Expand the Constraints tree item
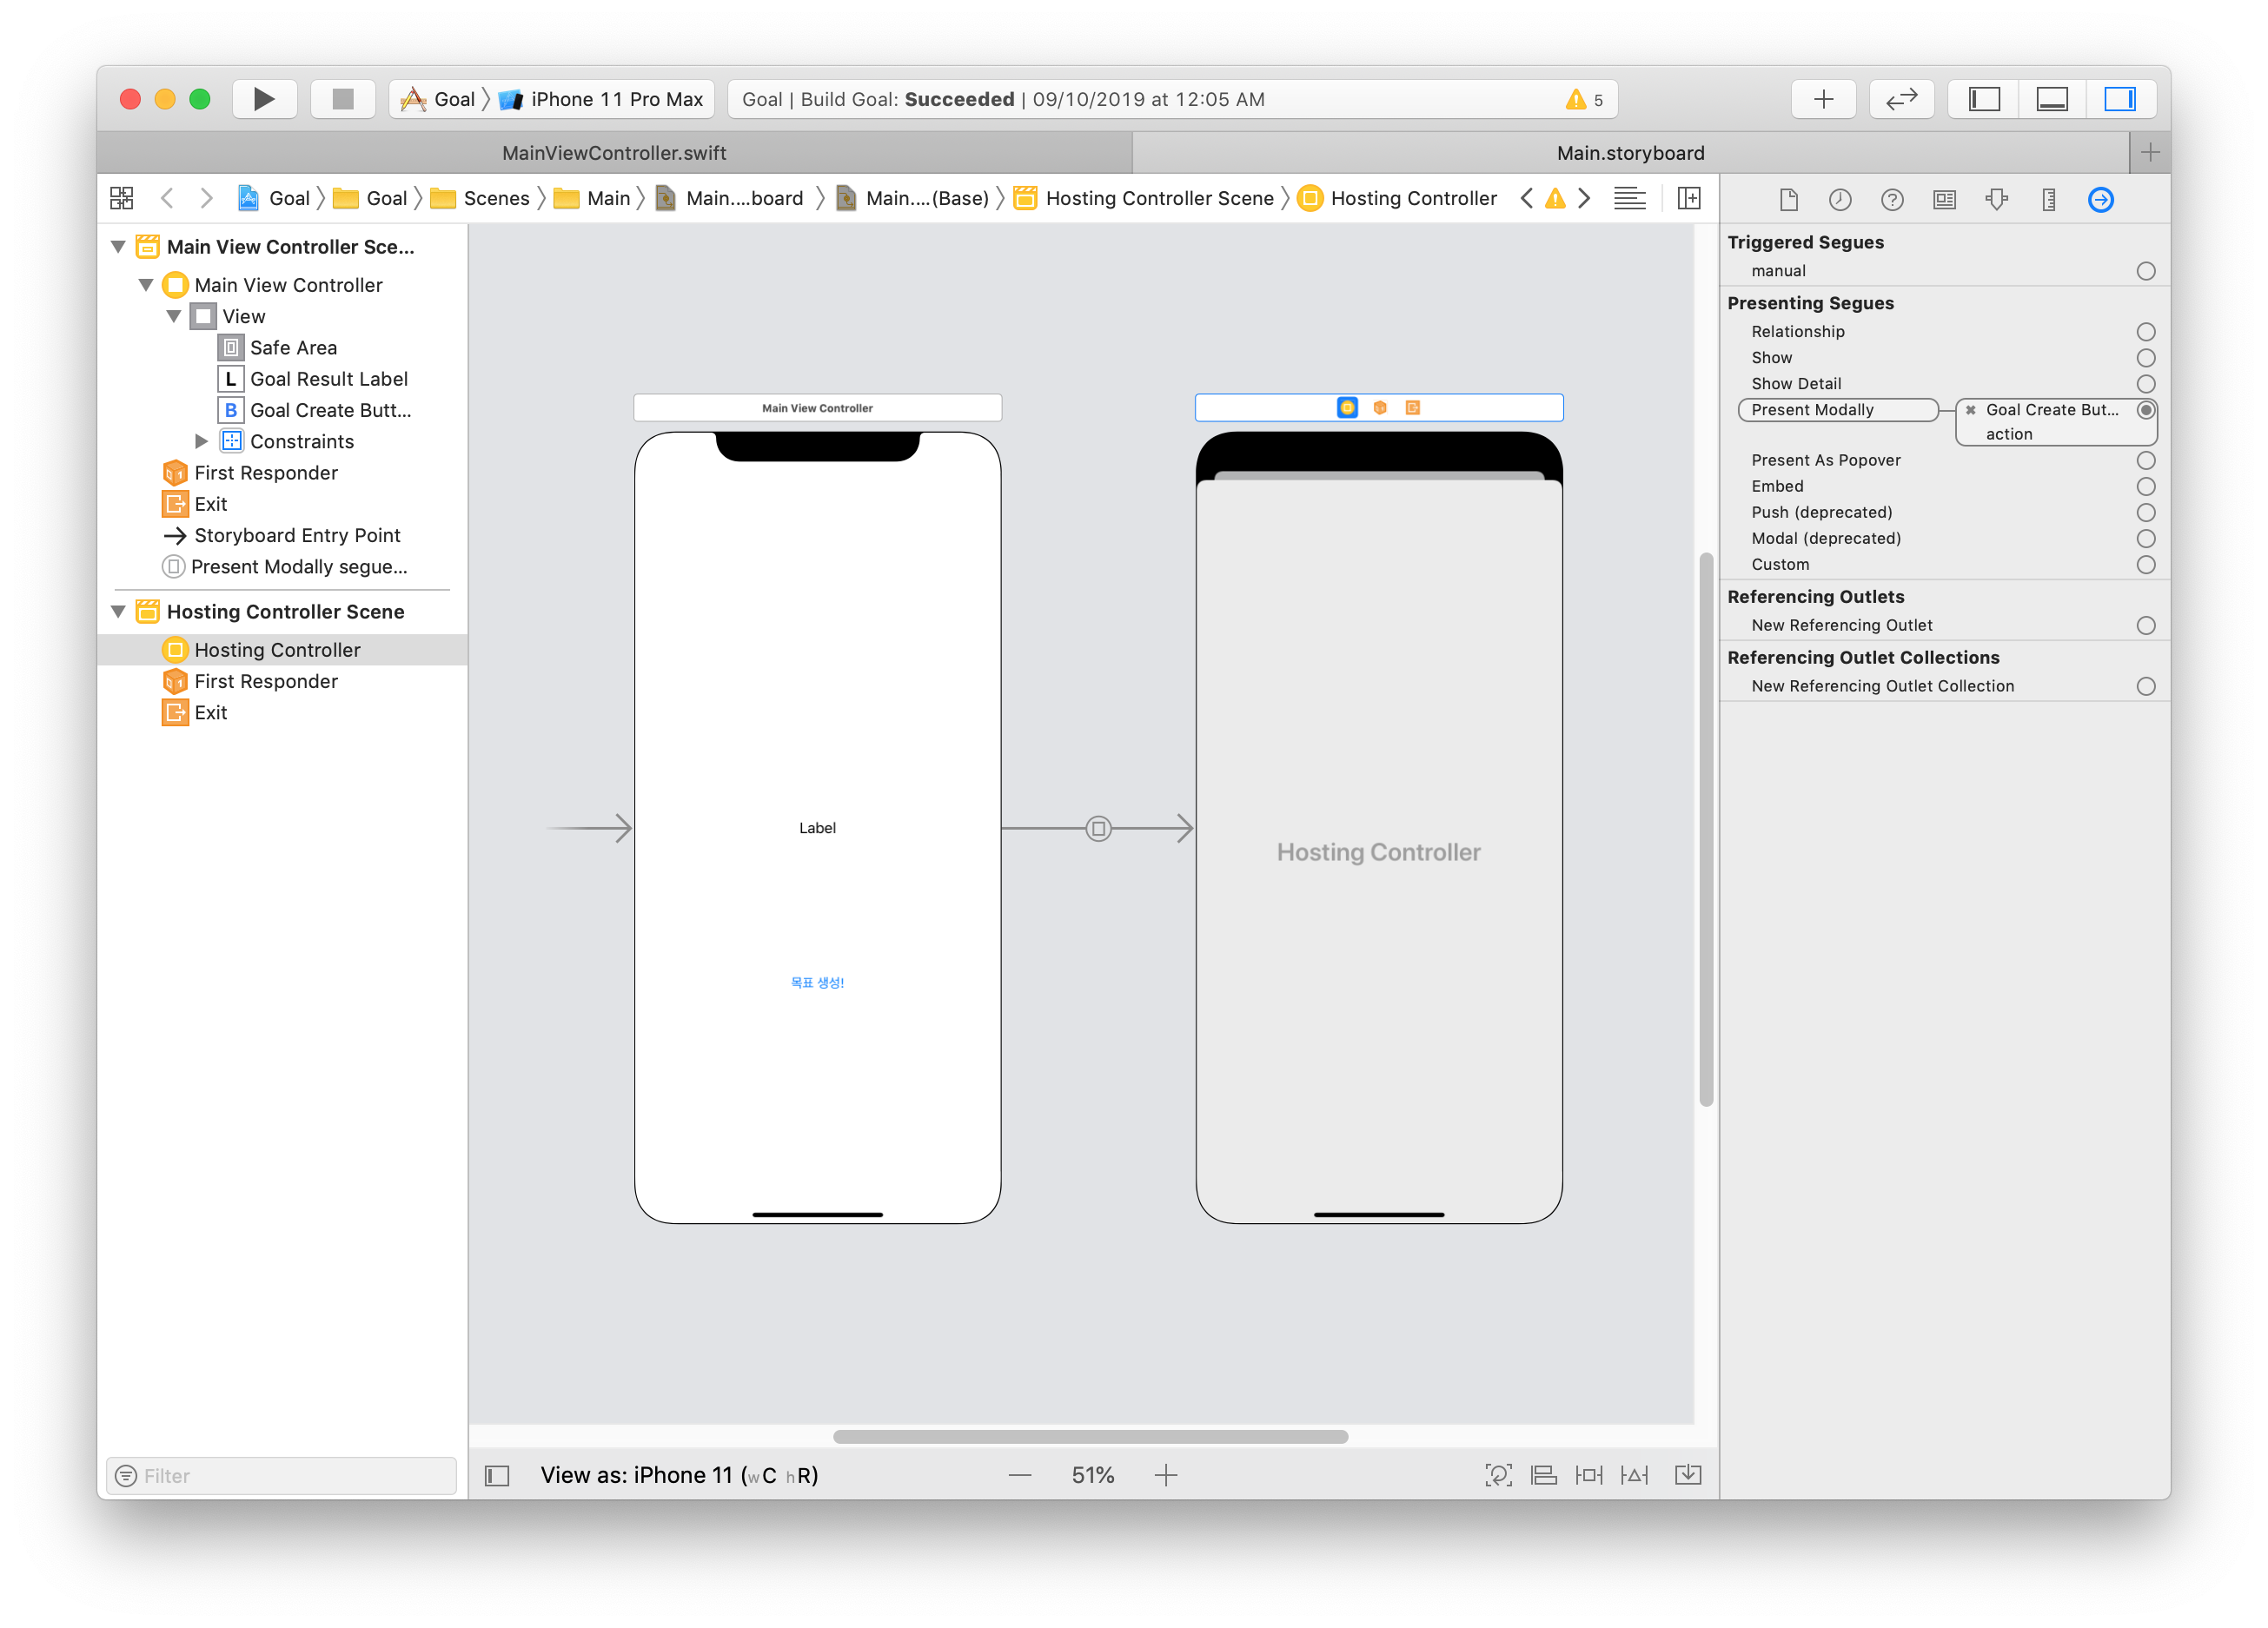The height and width of the screenshot is (1628, 2268). click(x=201, y=441)
